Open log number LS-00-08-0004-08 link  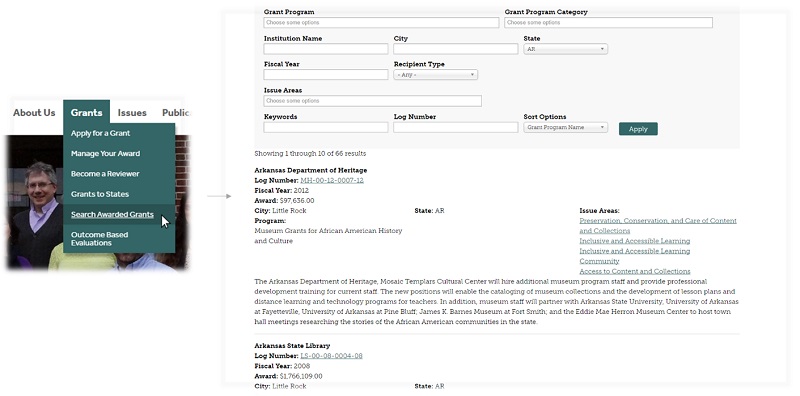pos(331,356)
